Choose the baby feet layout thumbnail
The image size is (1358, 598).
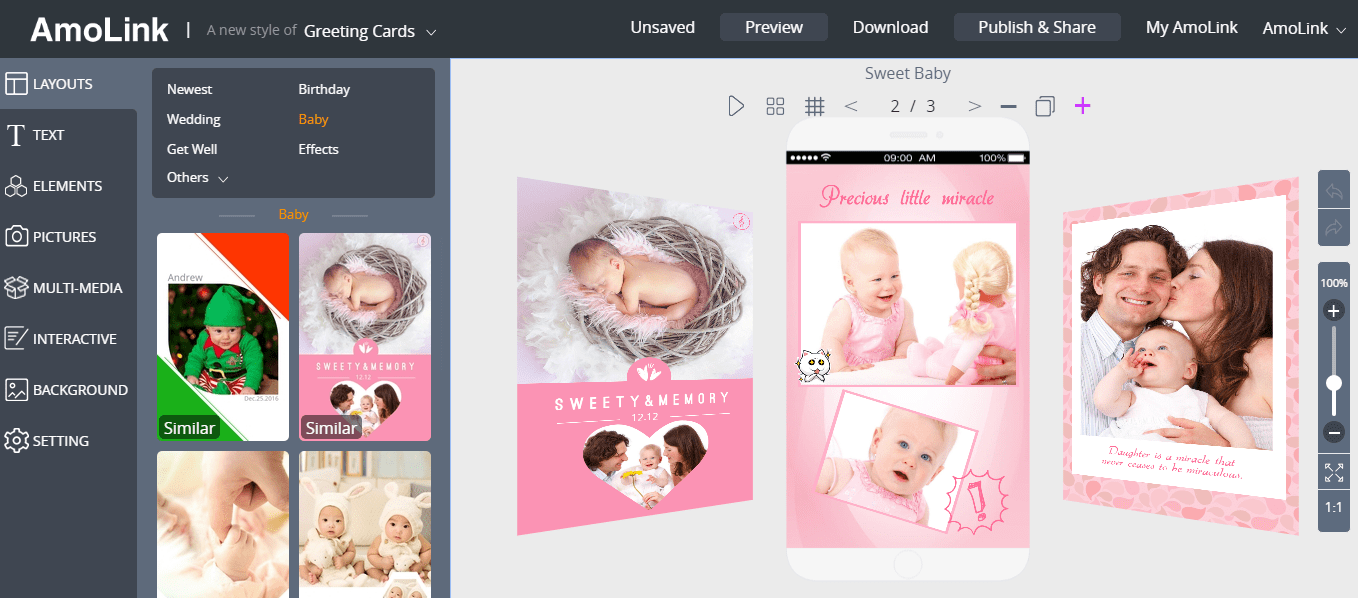point(223,524)
